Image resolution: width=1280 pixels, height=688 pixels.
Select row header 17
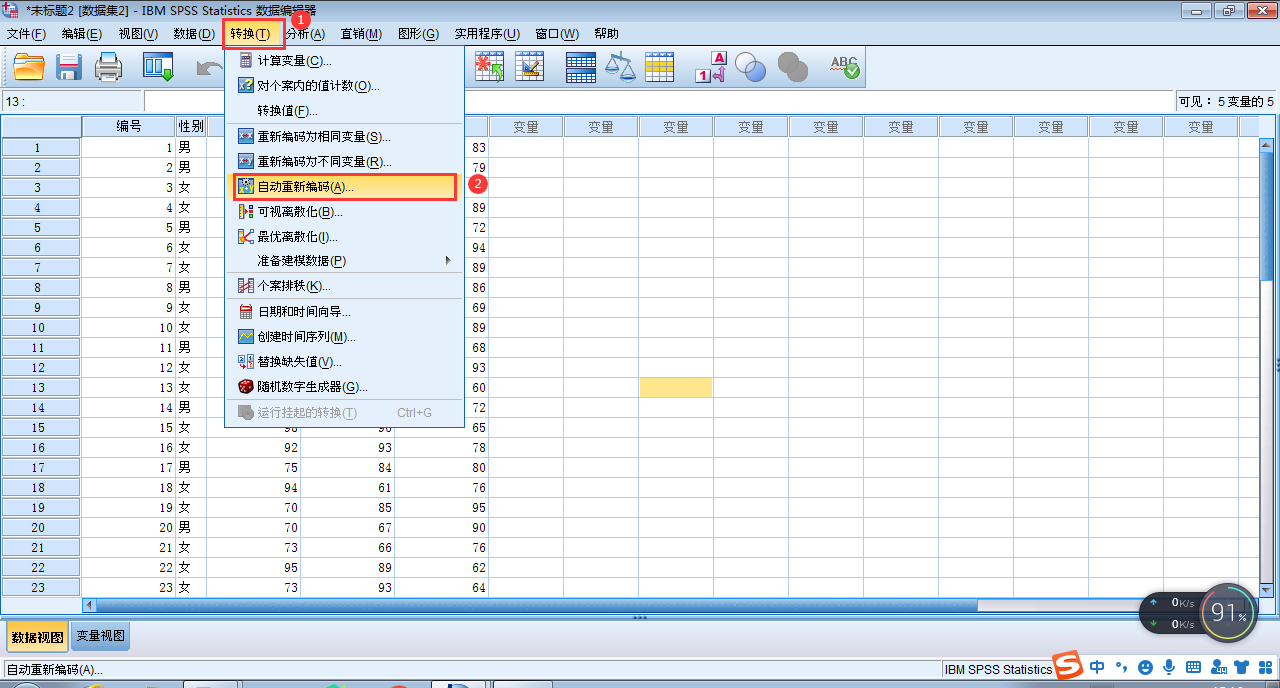pos(41,467)
